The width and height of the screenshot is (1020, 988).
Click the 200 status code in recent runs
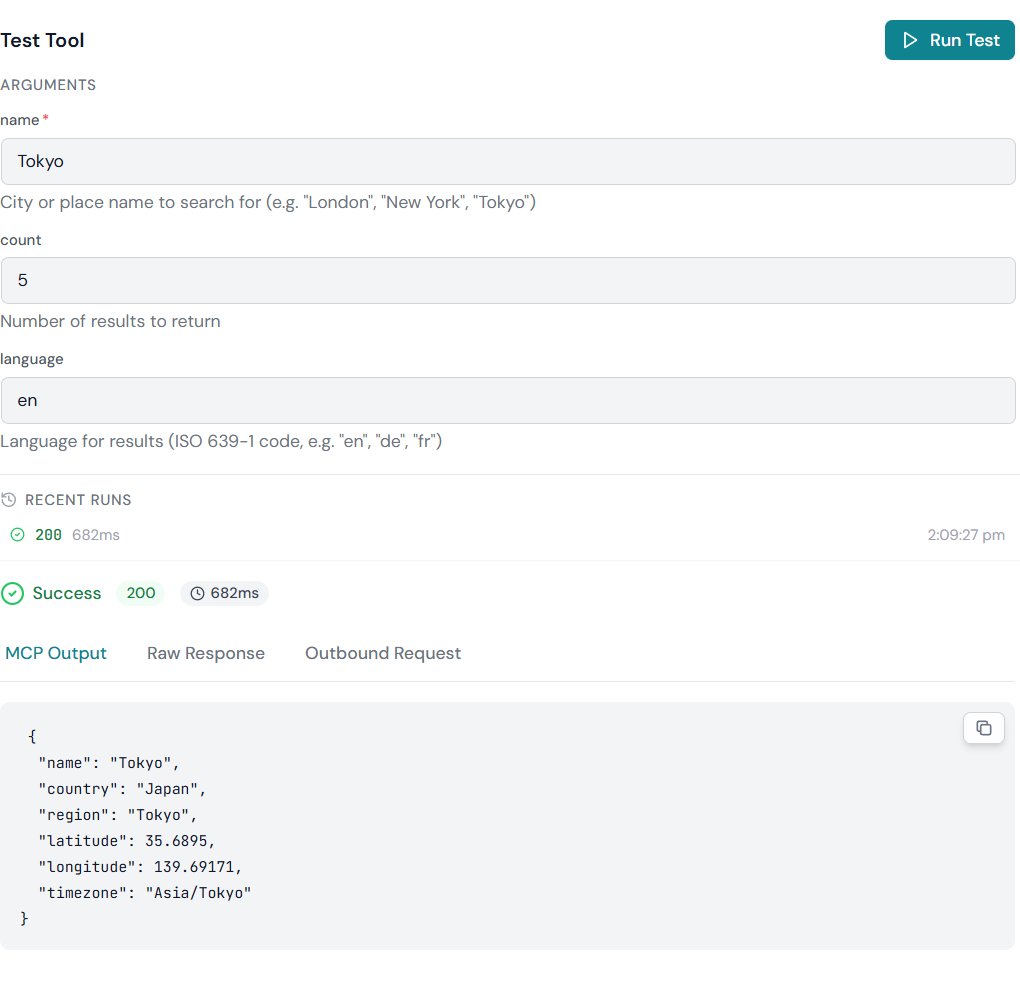(48, 535)
